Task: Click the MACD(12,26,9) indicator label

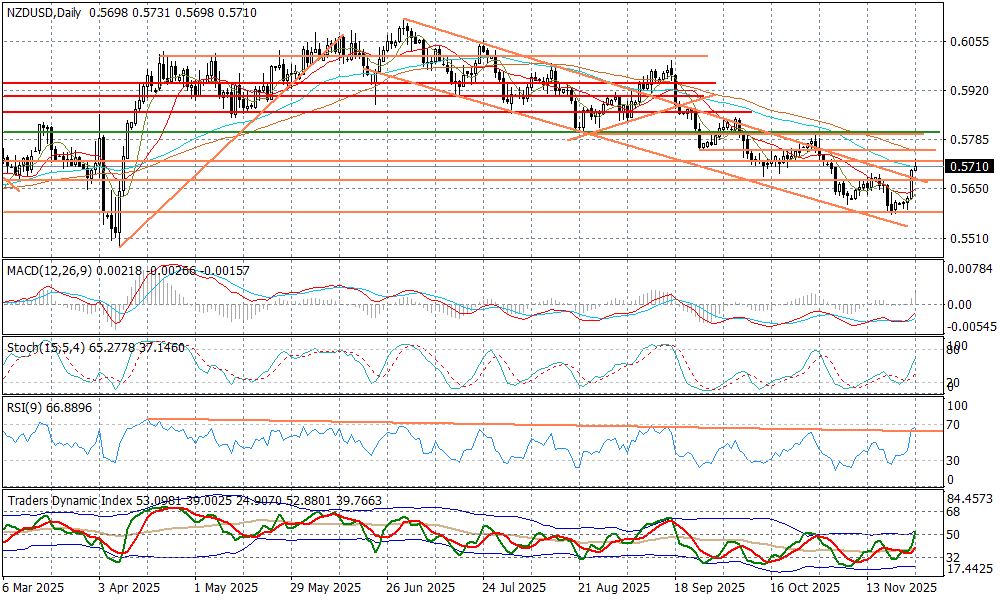Action: (x=46, y=270)
